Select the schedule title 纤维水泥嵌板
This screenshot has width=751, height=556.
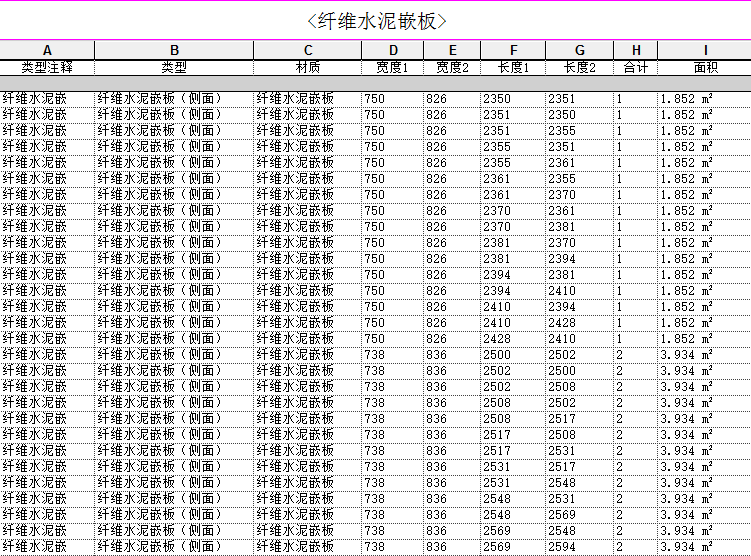376,21
